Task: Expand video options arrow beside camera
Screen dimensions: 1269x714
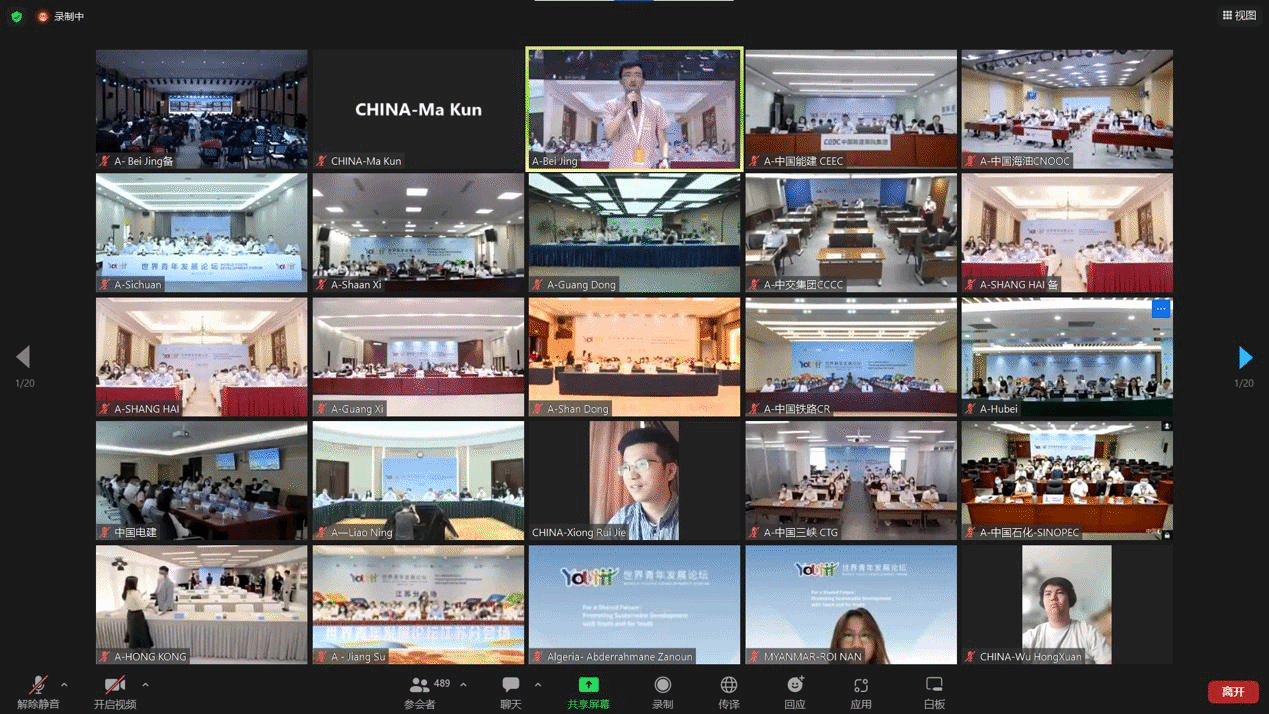Action: [145, 685]
